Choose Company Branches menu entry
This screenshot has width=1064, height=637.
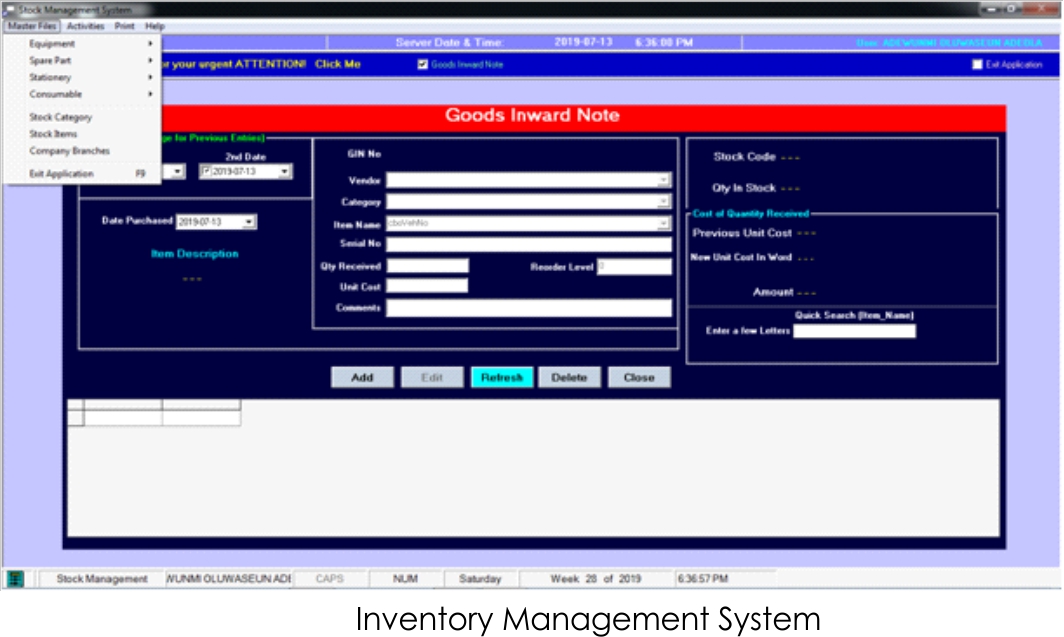point(69,151)
